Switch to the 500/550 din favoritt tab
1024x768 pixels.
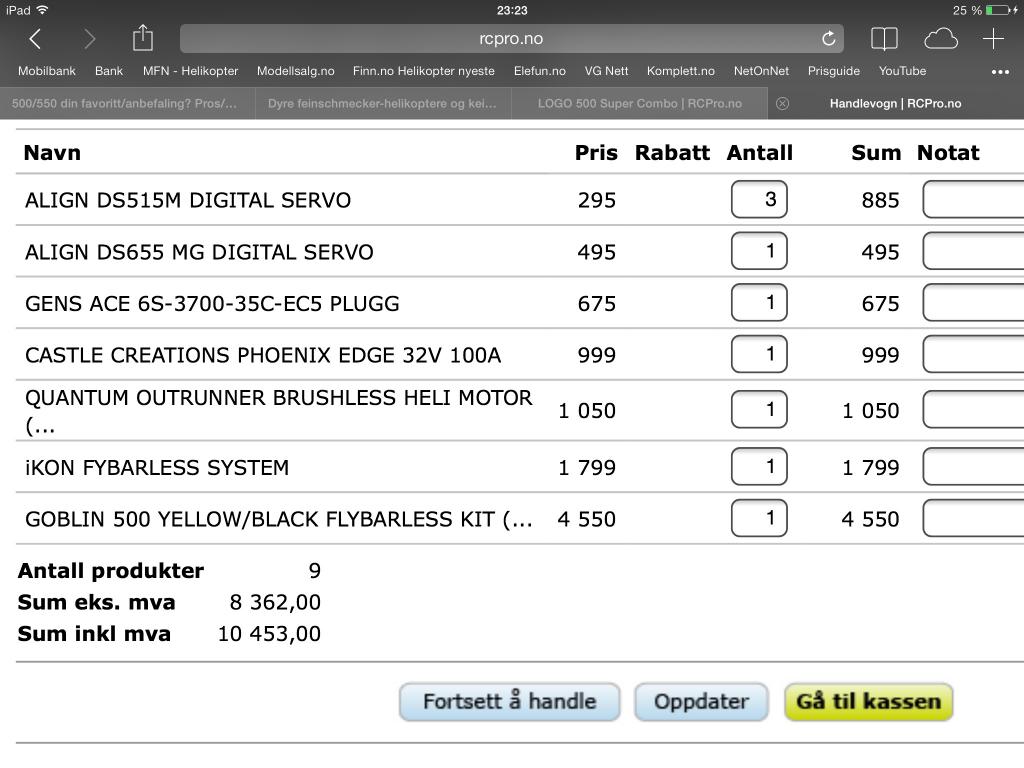click(x=125, y=104)
